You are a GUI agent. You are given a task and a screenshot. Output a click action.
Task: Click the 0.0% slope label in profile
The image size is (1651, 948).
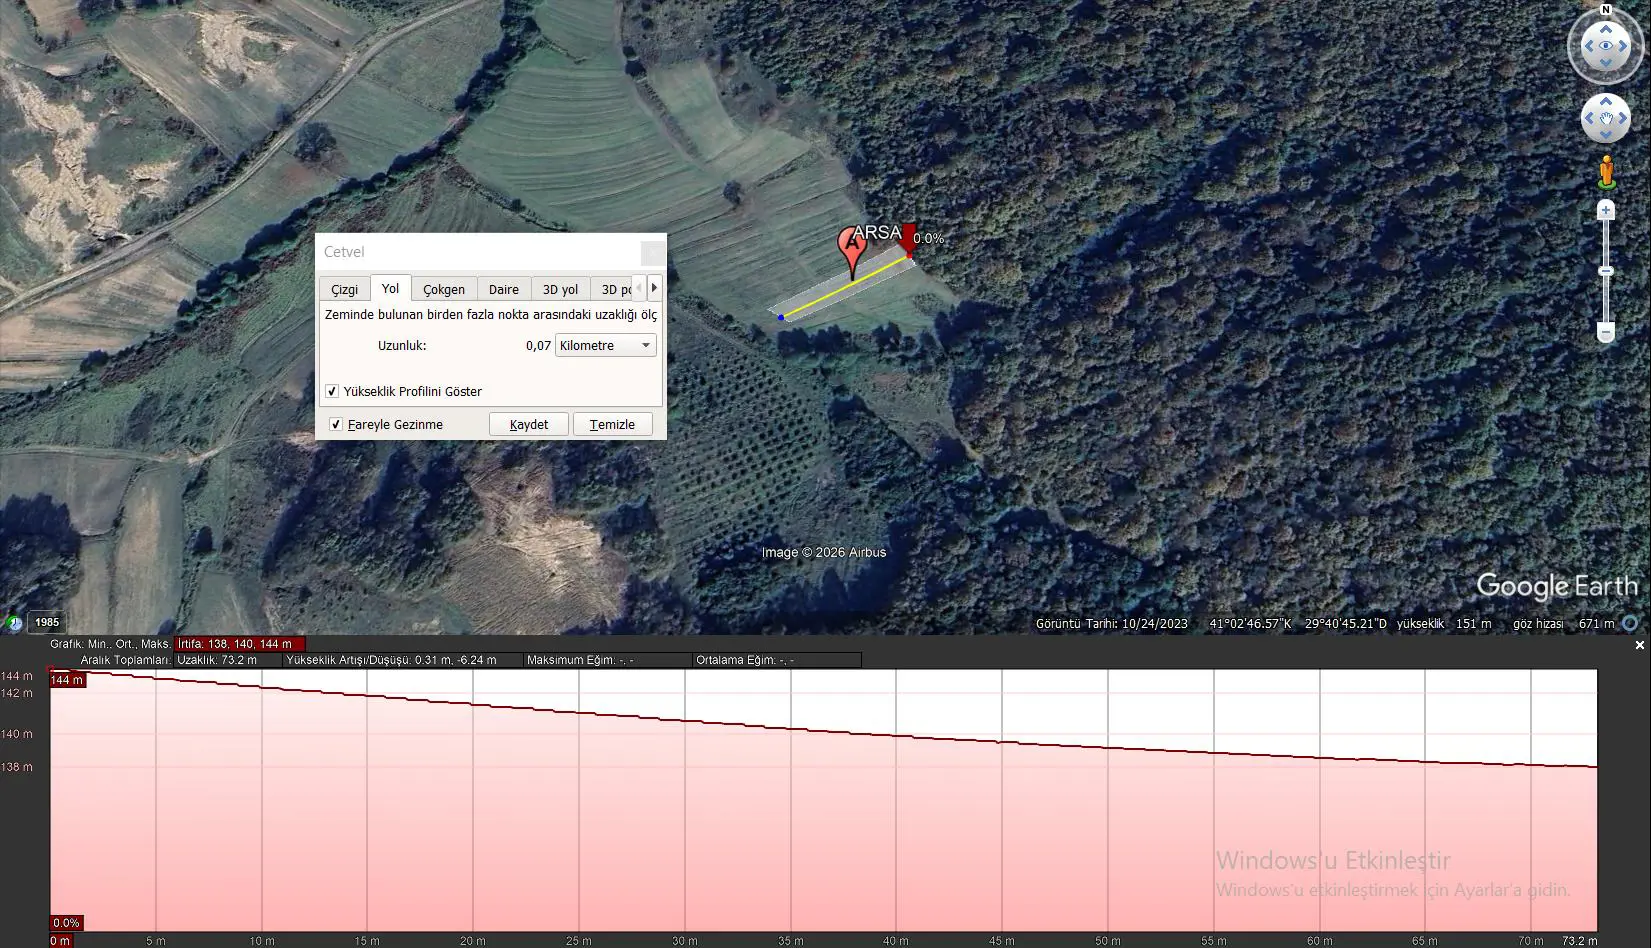click(x=66, y=923)
